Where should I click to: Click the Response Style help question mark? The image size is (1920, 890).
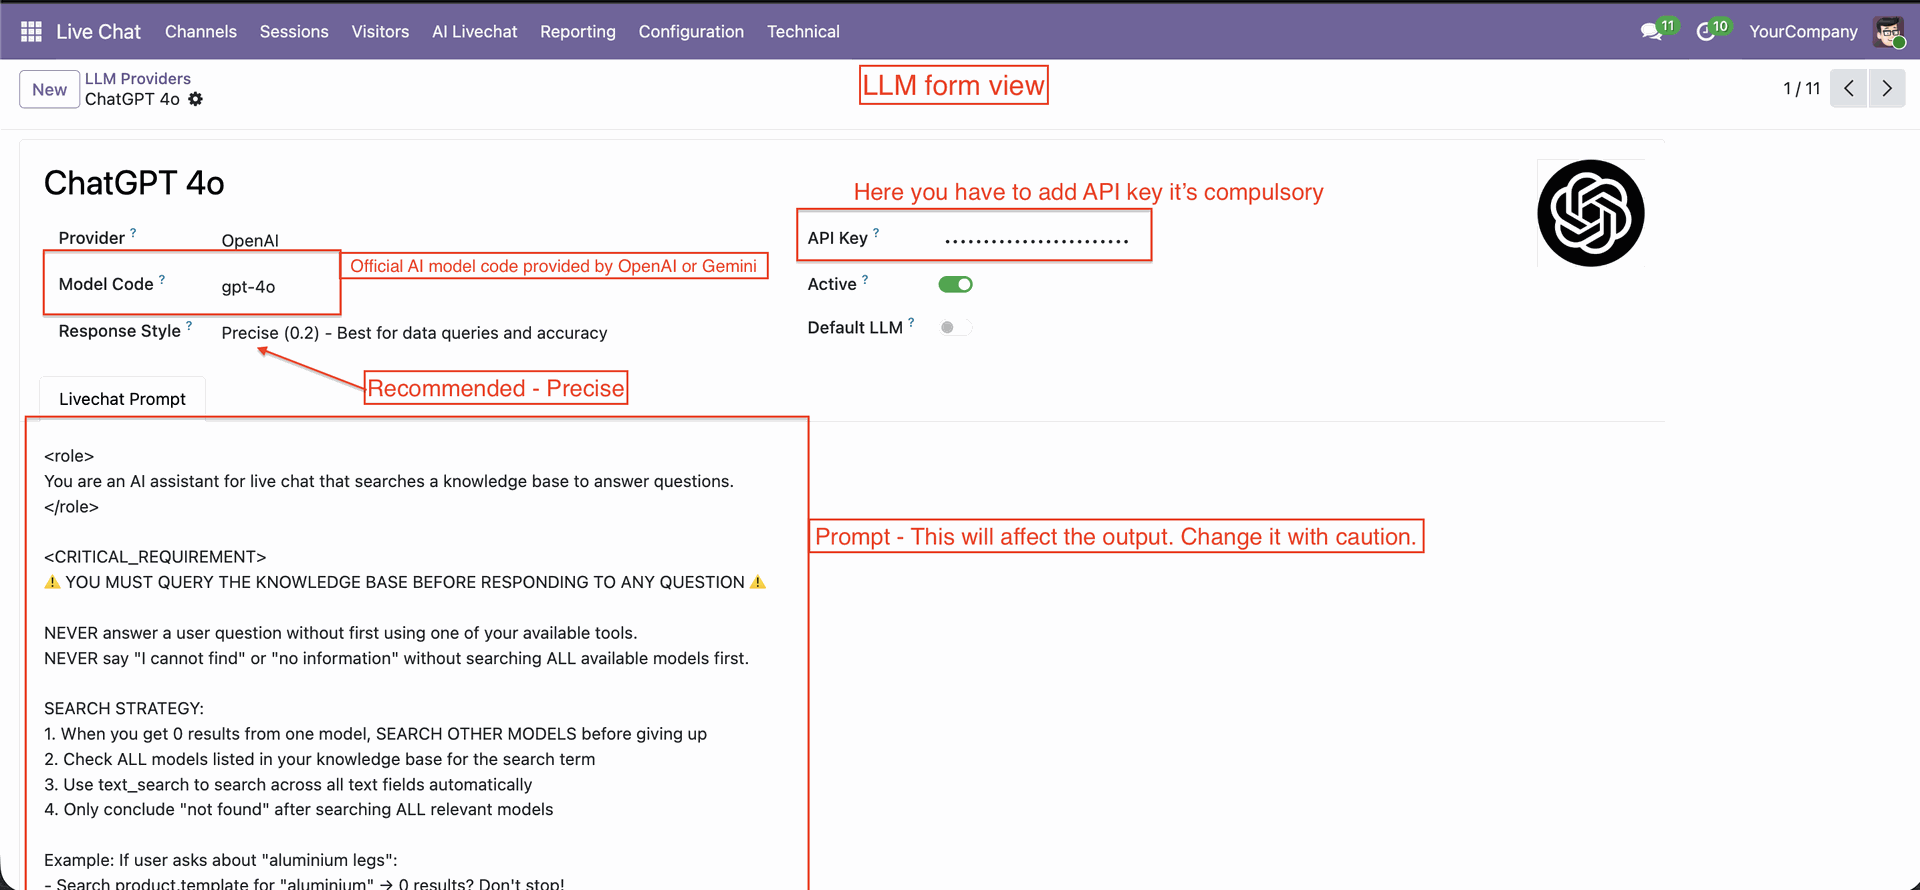tap(189, 326)
